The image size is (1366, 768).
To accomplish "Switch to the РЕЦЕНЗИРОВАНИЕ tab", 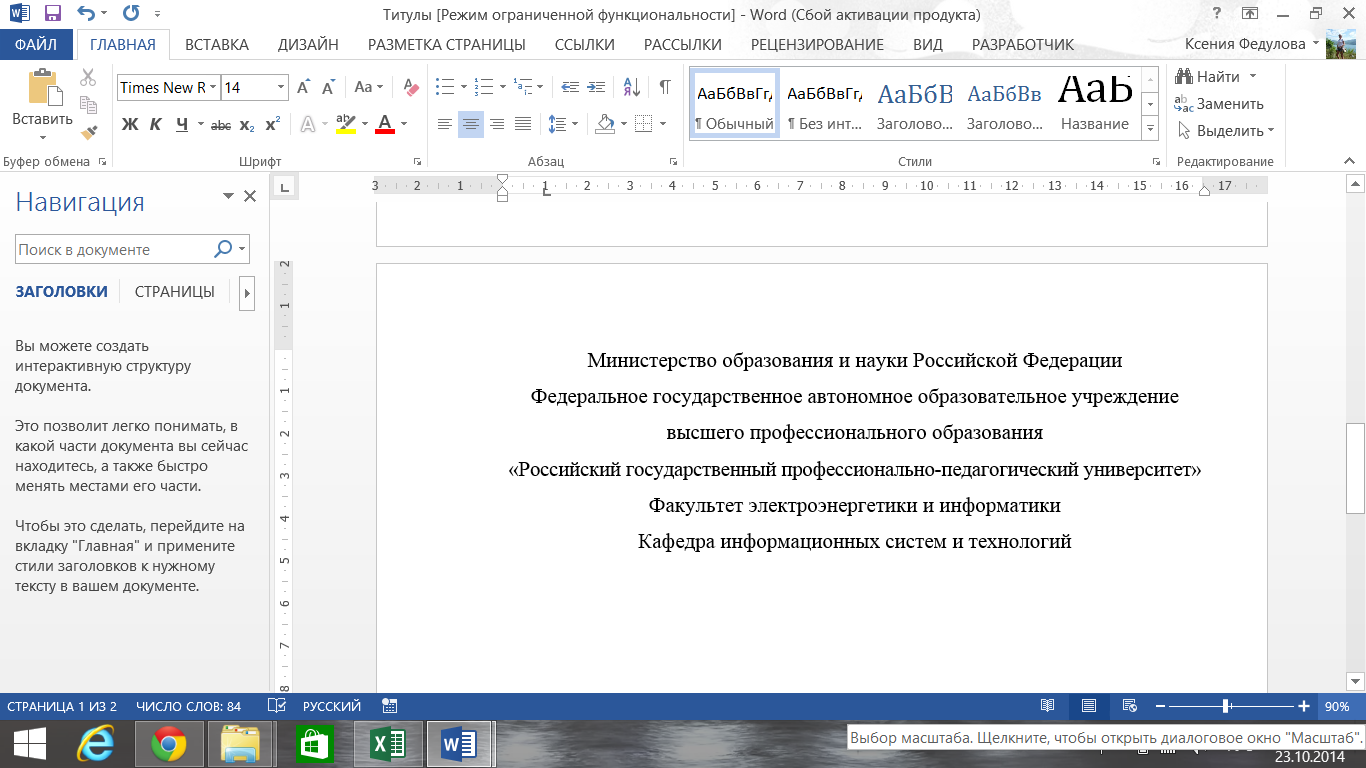I will (x=817, y=44).
